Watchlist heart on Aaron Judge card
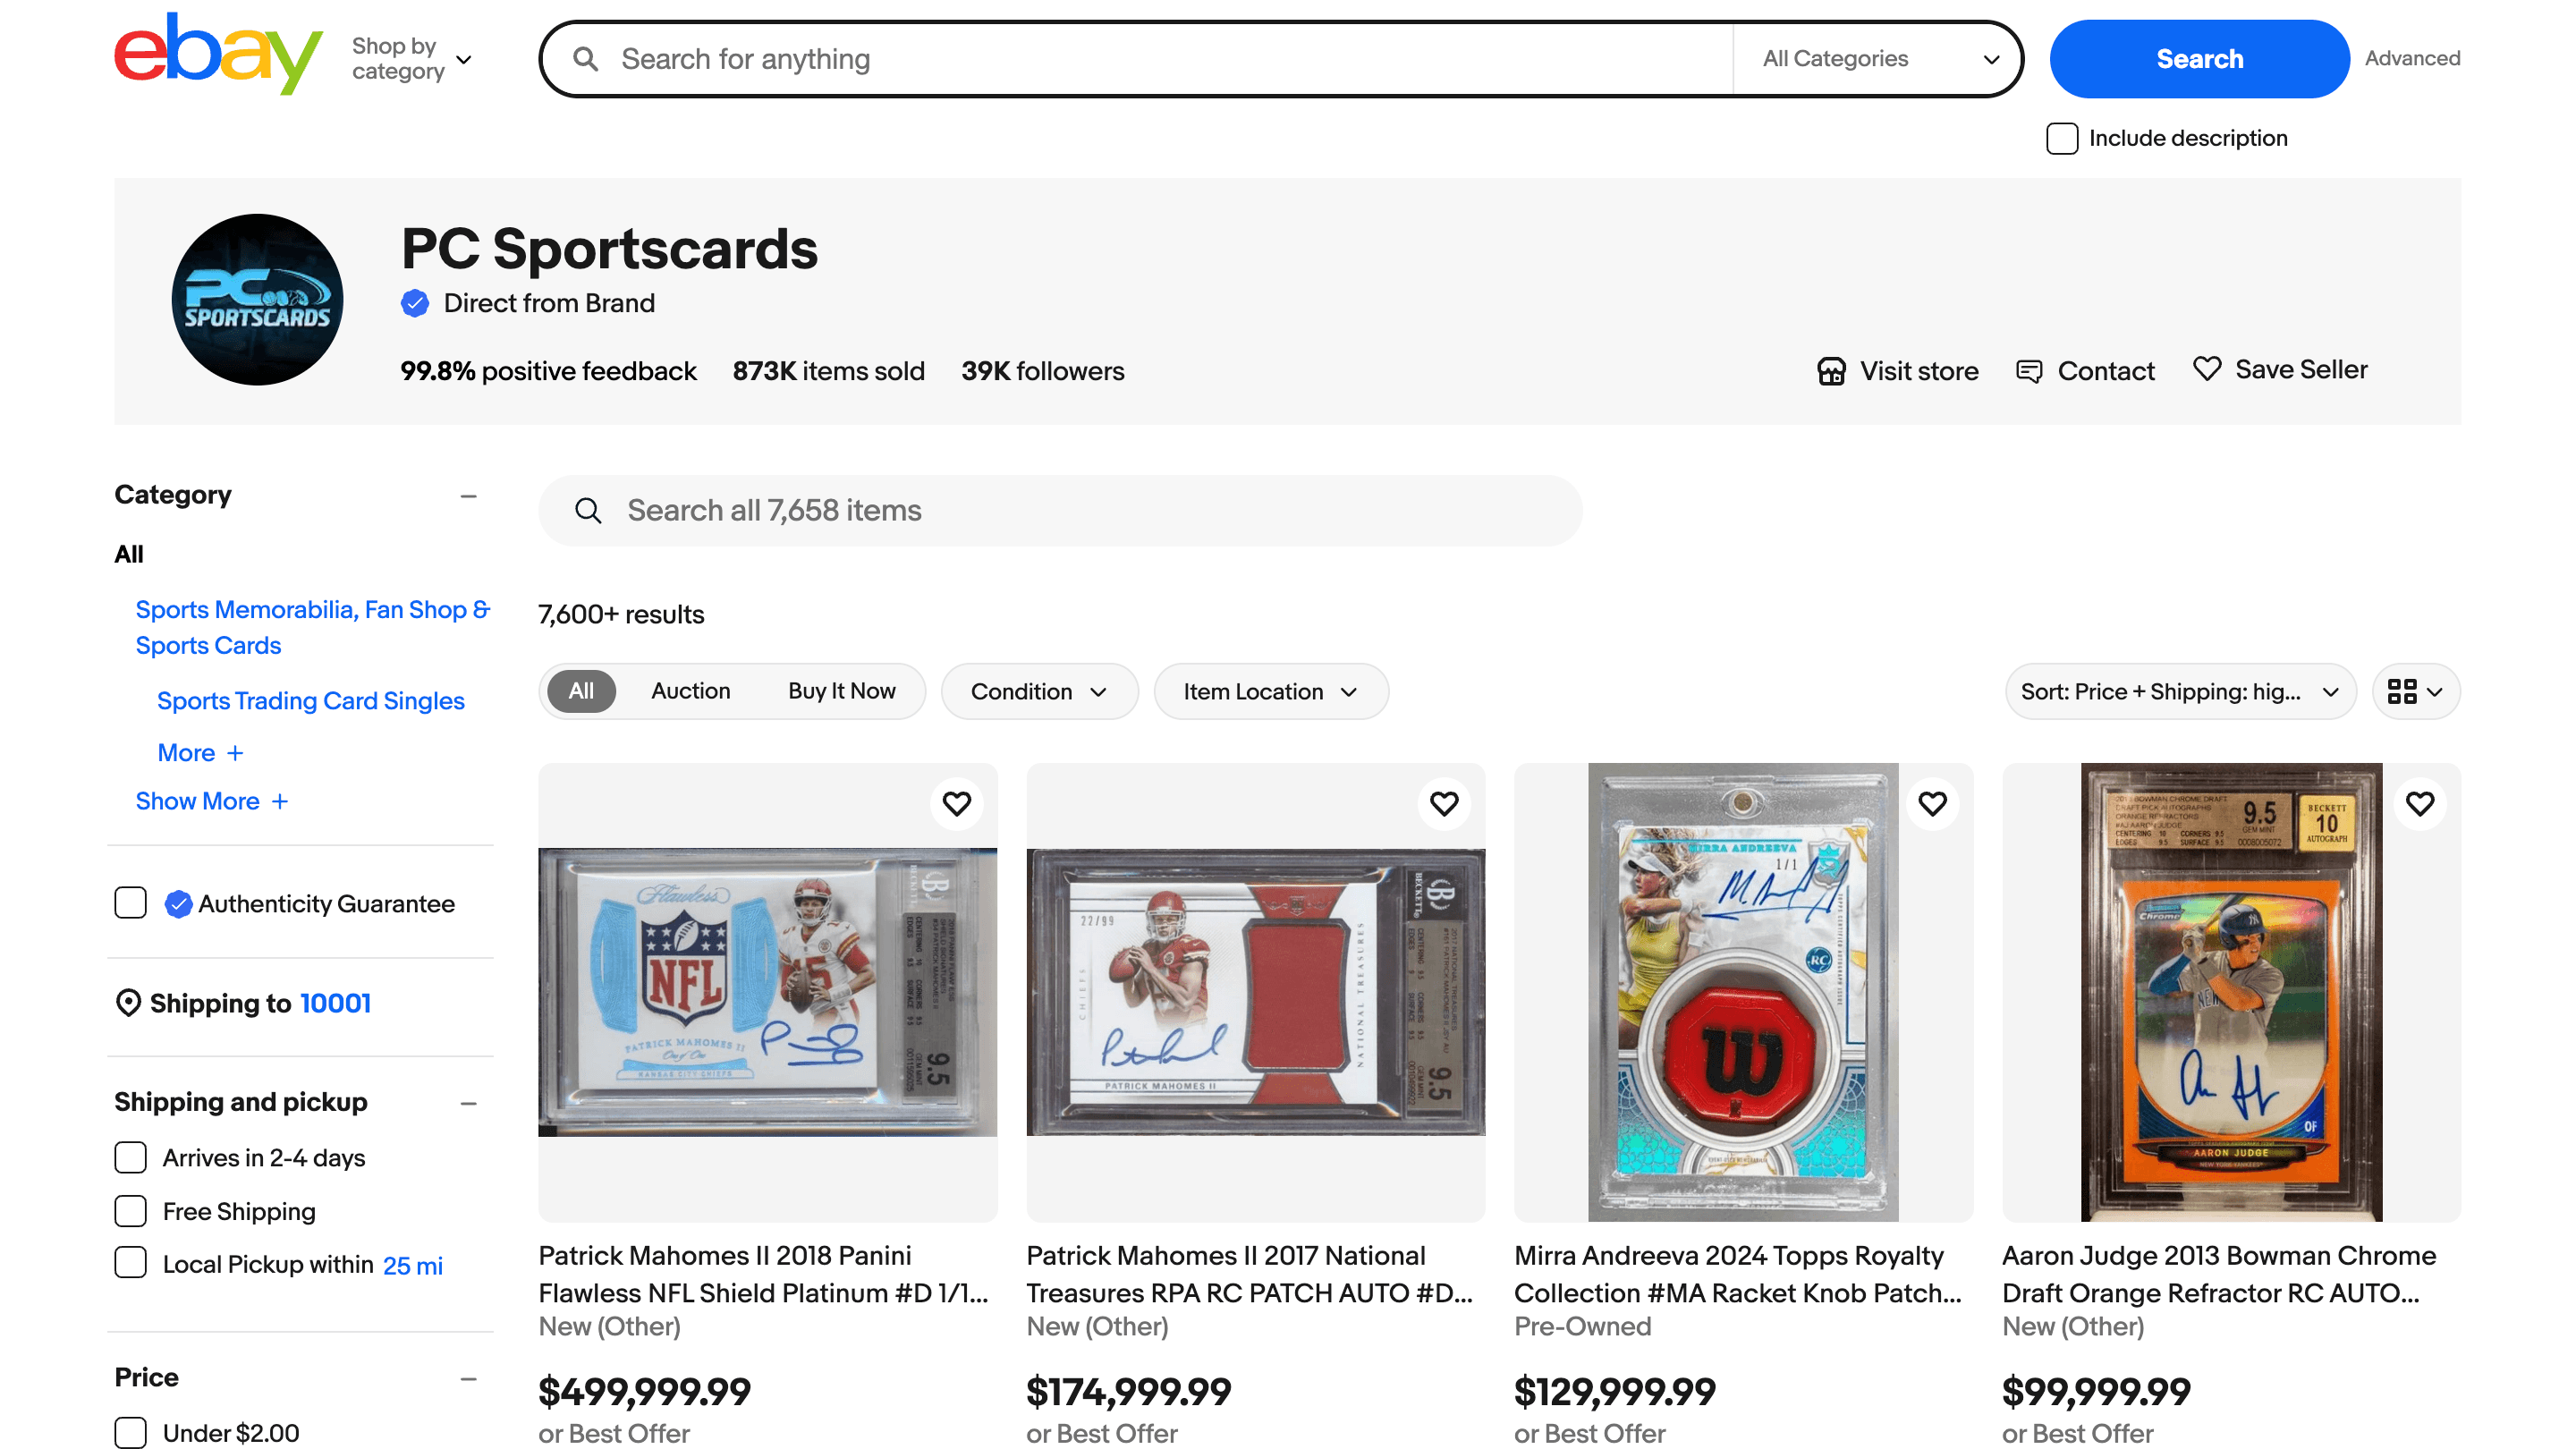 (2419, 803)
